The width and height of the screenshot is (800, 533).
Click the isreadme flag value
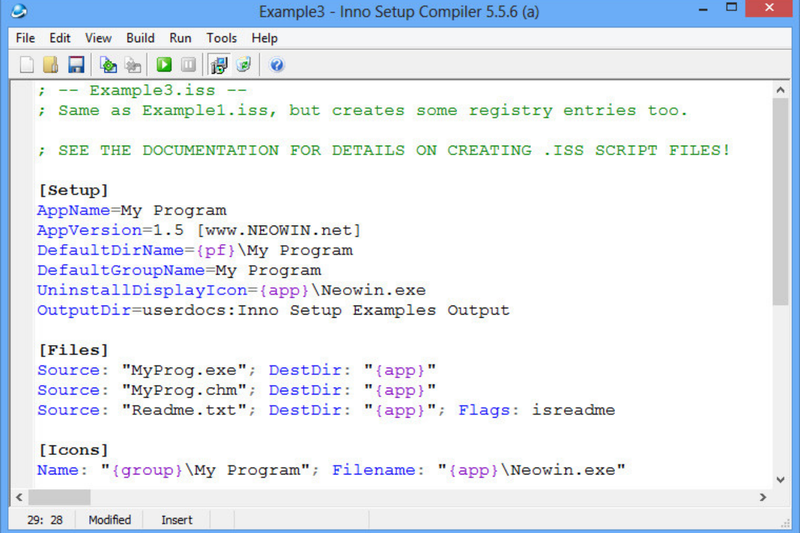pyautogui.click(x=573, y=410)
